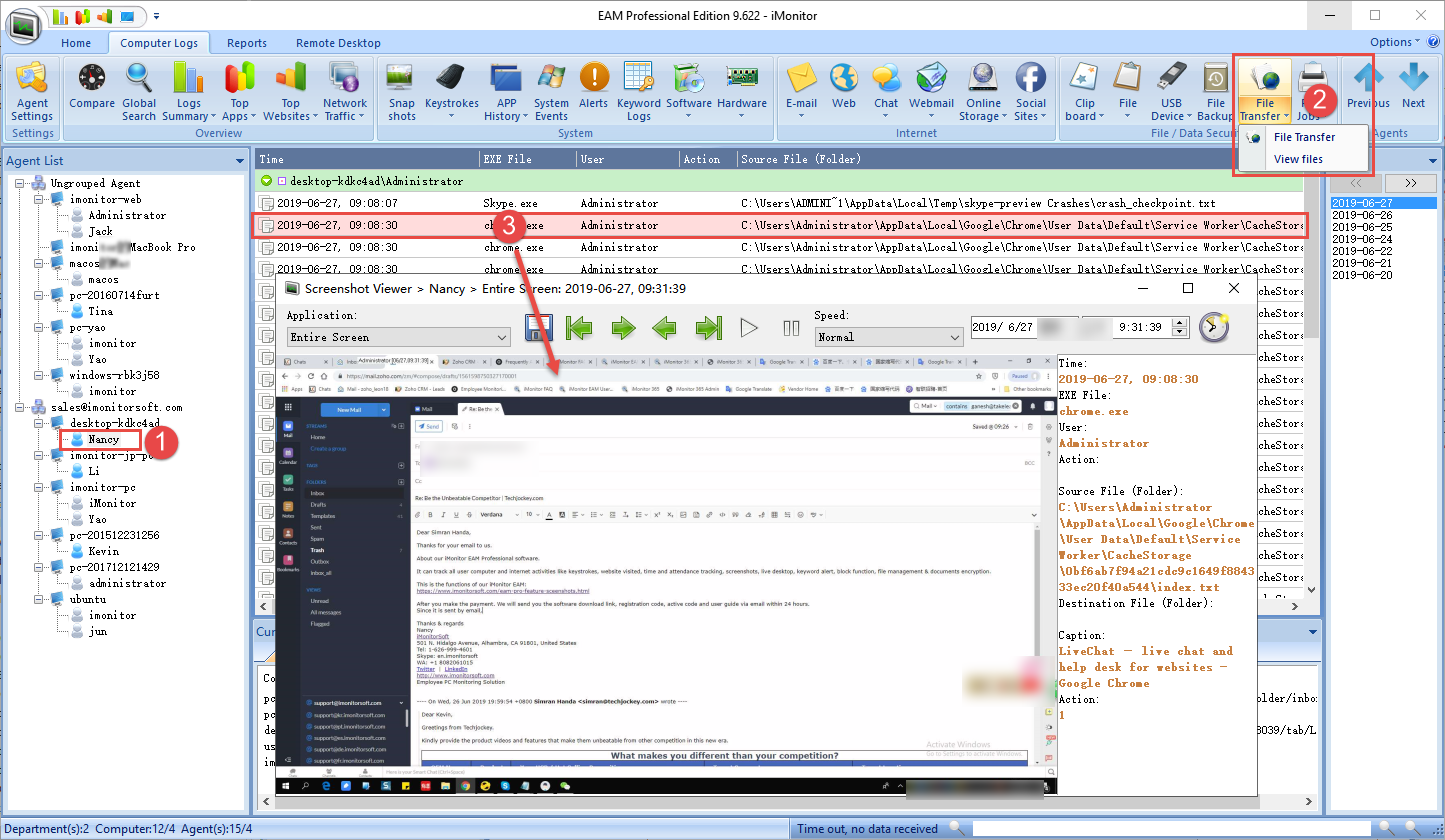
Task: Collapse the Ungrouped Agent tree node
Action: (20, 183)
